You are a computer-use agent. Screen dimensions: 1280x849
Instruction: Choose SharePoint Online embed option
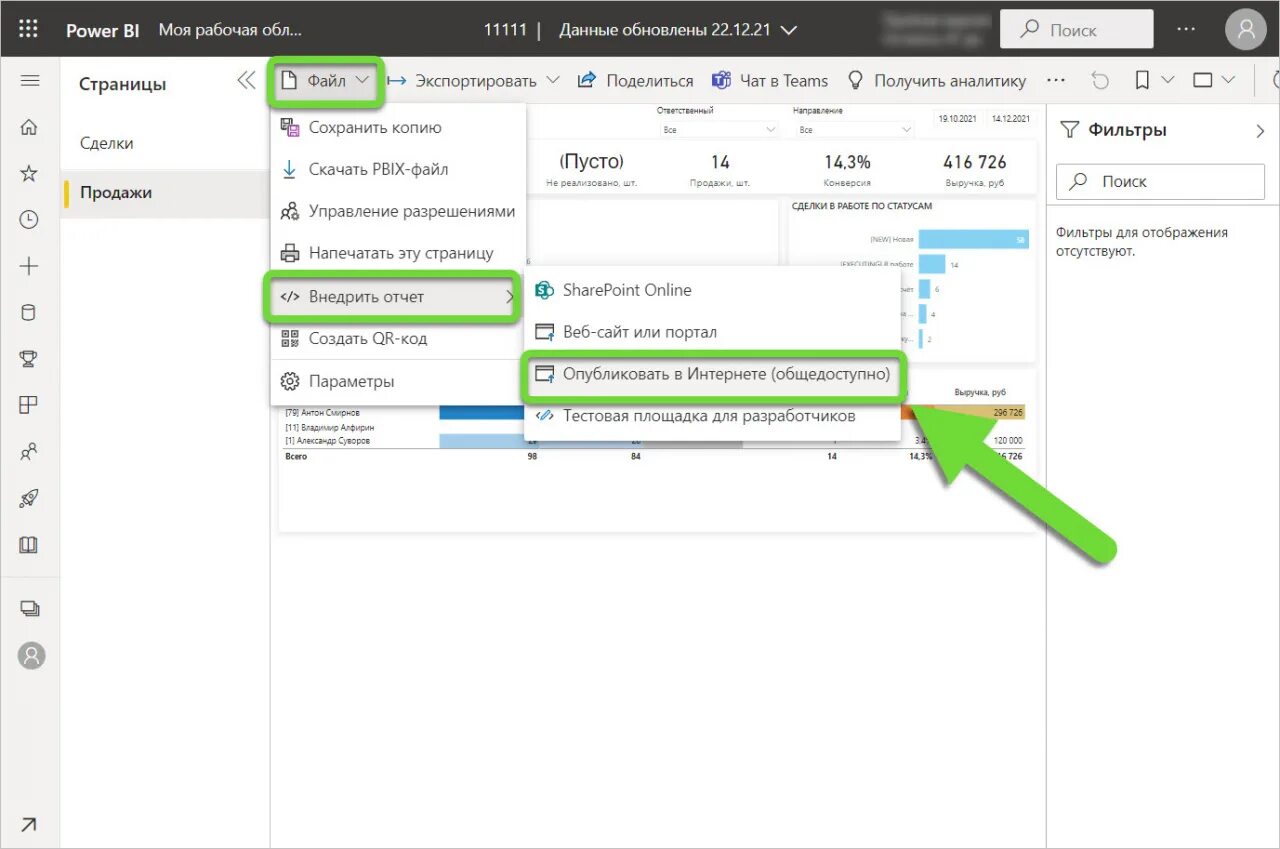point(712,290)
